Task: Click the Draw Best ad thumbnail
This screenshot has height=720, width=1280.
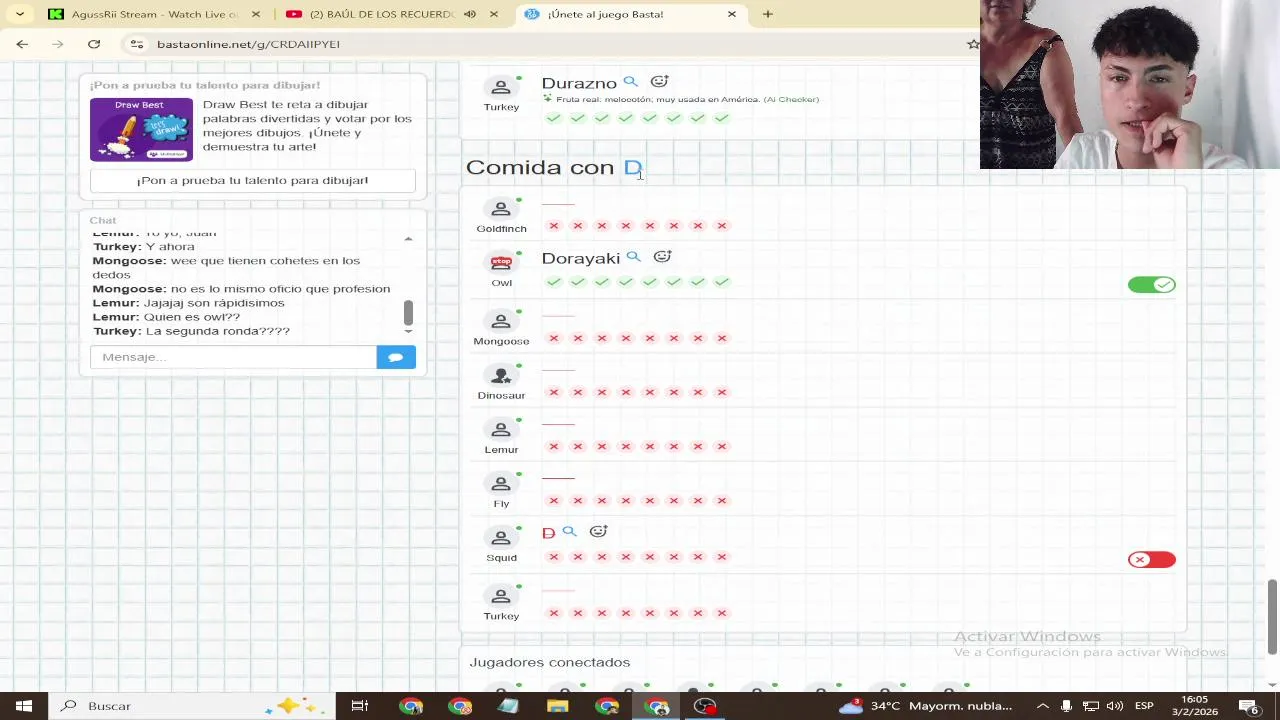Action: tap(141, 129)
